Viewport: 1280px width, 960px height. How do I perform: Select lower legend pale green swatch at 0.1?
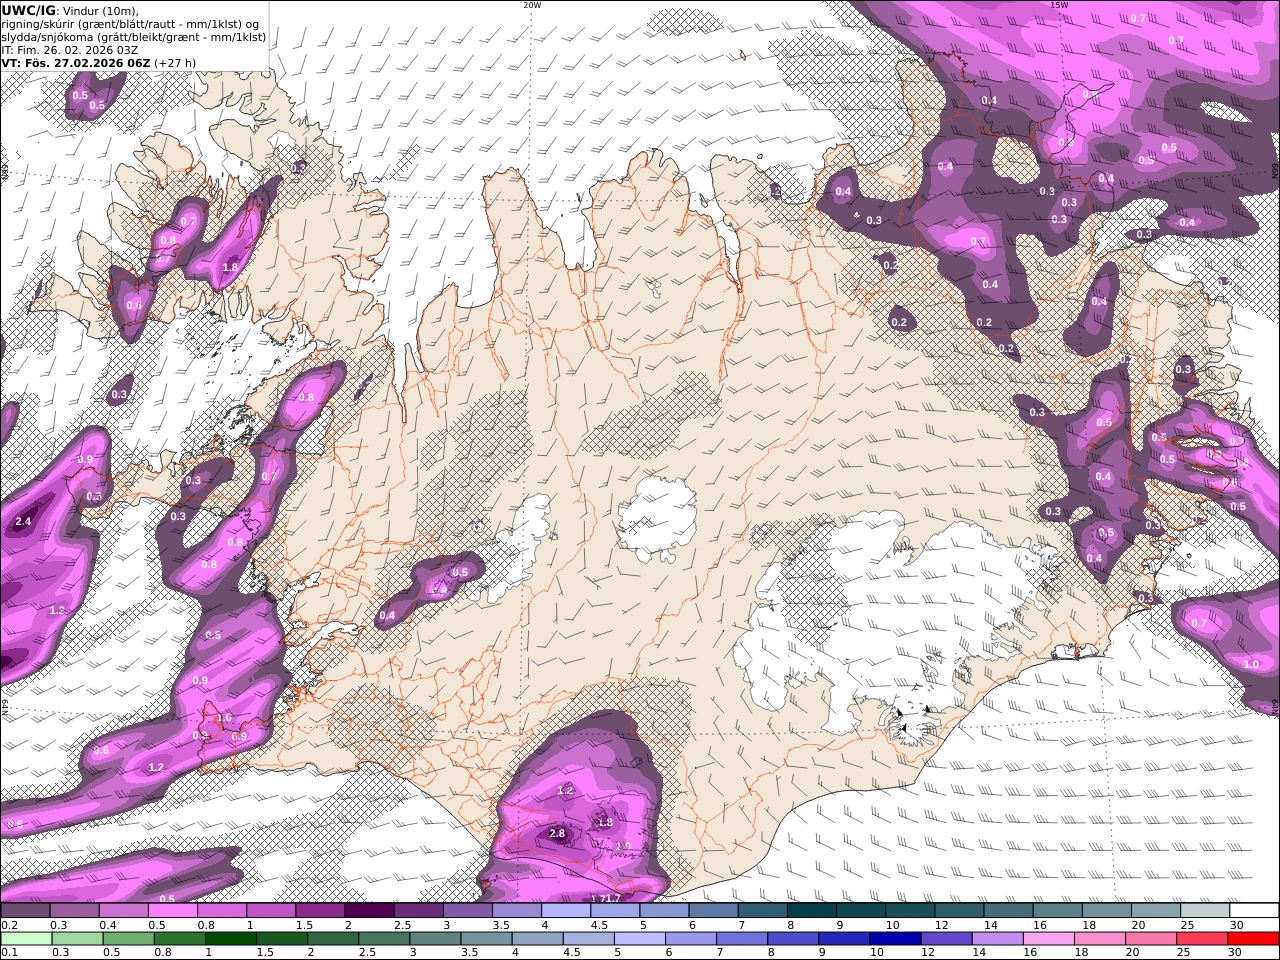[26, 938]
